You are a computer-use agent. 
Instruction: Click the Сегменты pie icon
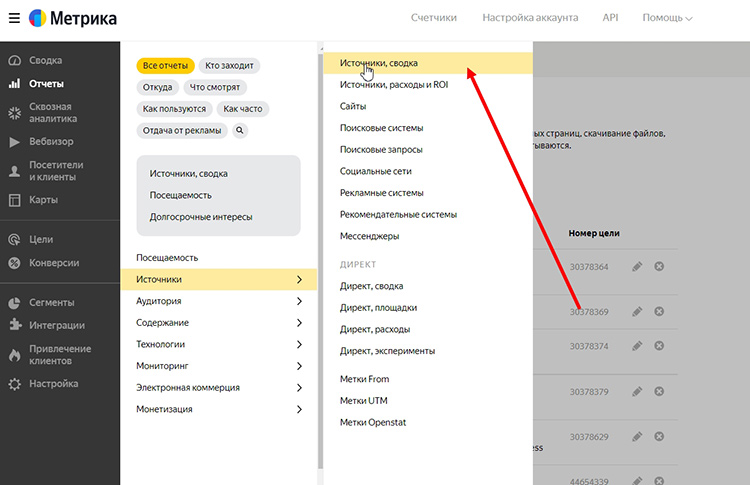(x=15, y=302)
